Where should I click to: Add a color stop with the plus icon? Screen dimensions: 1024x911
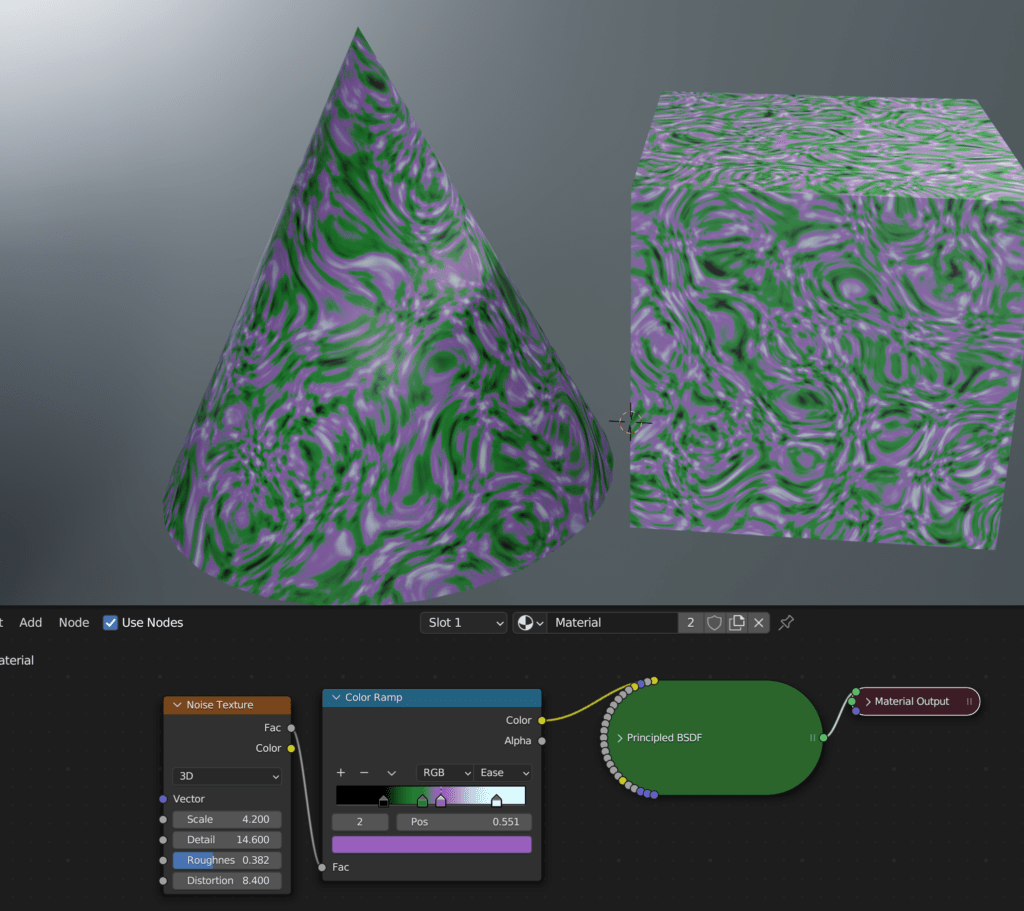tap(340, 772)
